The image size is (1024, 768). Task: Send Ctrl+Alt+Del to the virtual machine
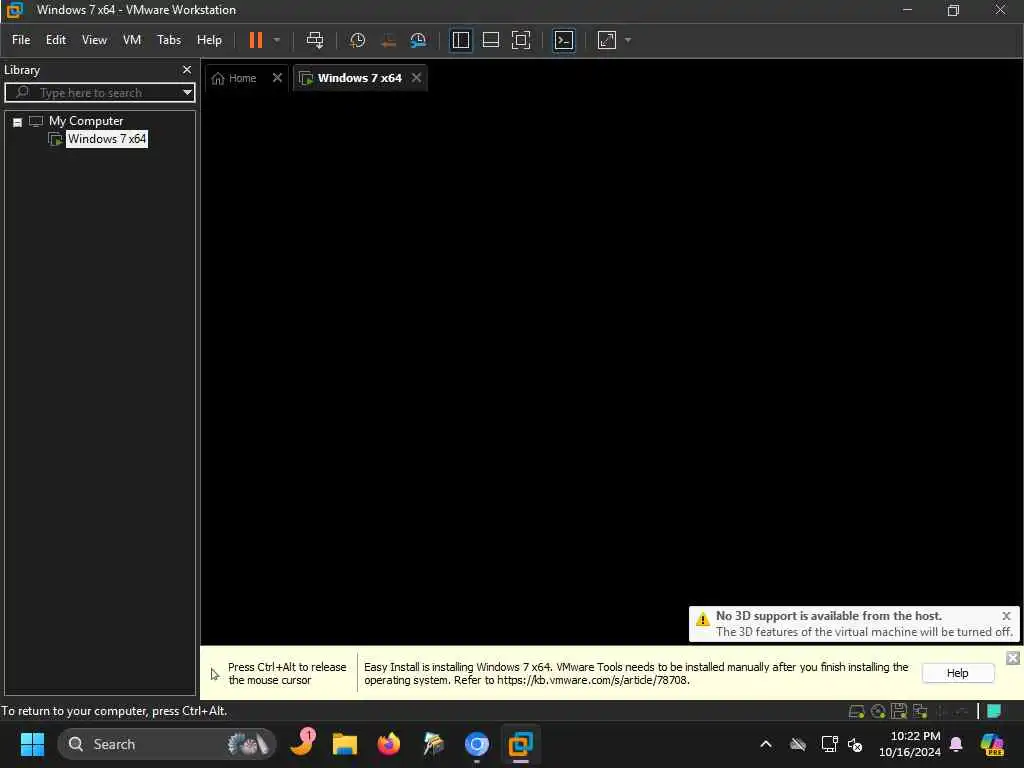[x=315, y=40]
